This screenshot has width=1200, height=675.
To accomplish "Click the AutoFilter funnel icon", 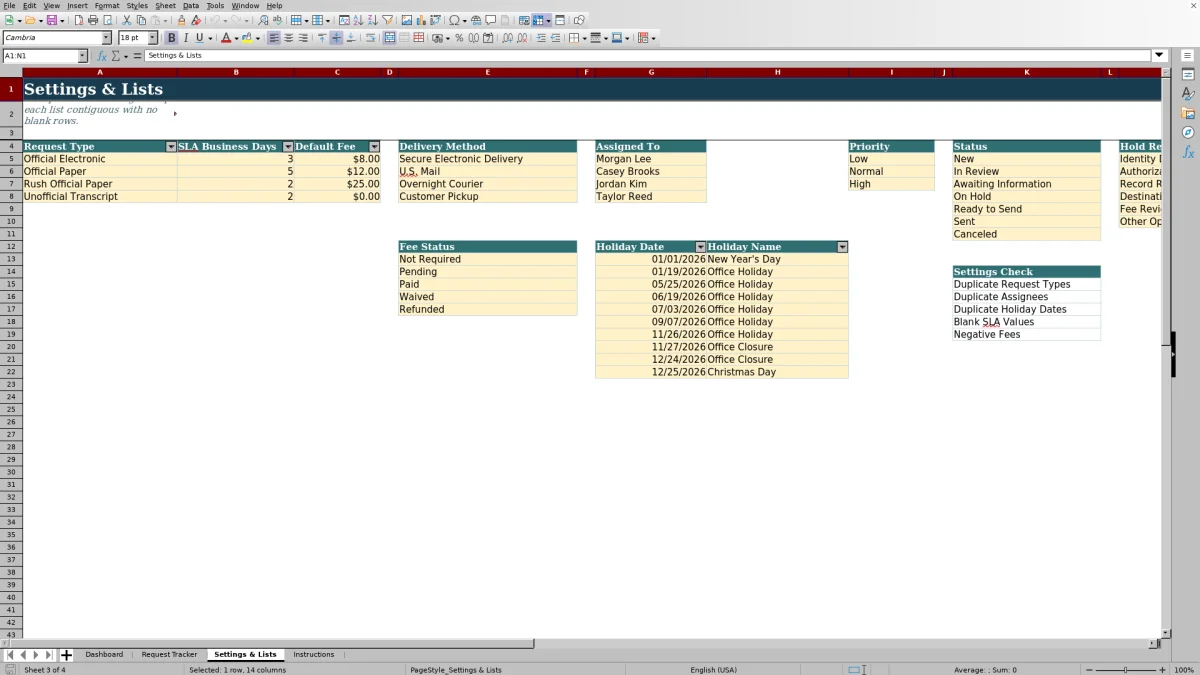I will coord(388,20).
